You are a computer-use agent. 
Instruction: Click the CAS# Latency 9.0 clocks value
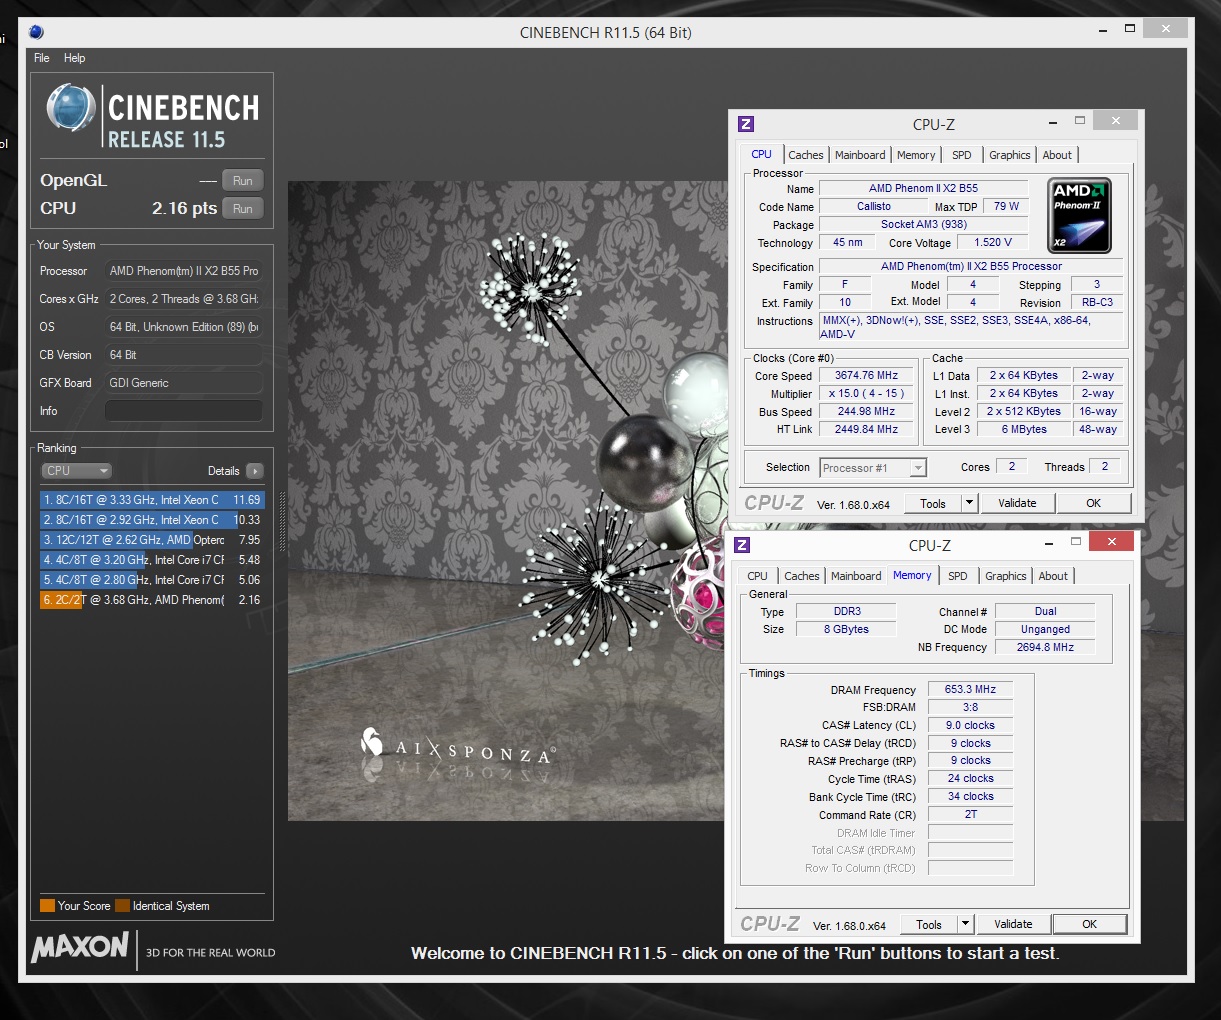[970, 726]
